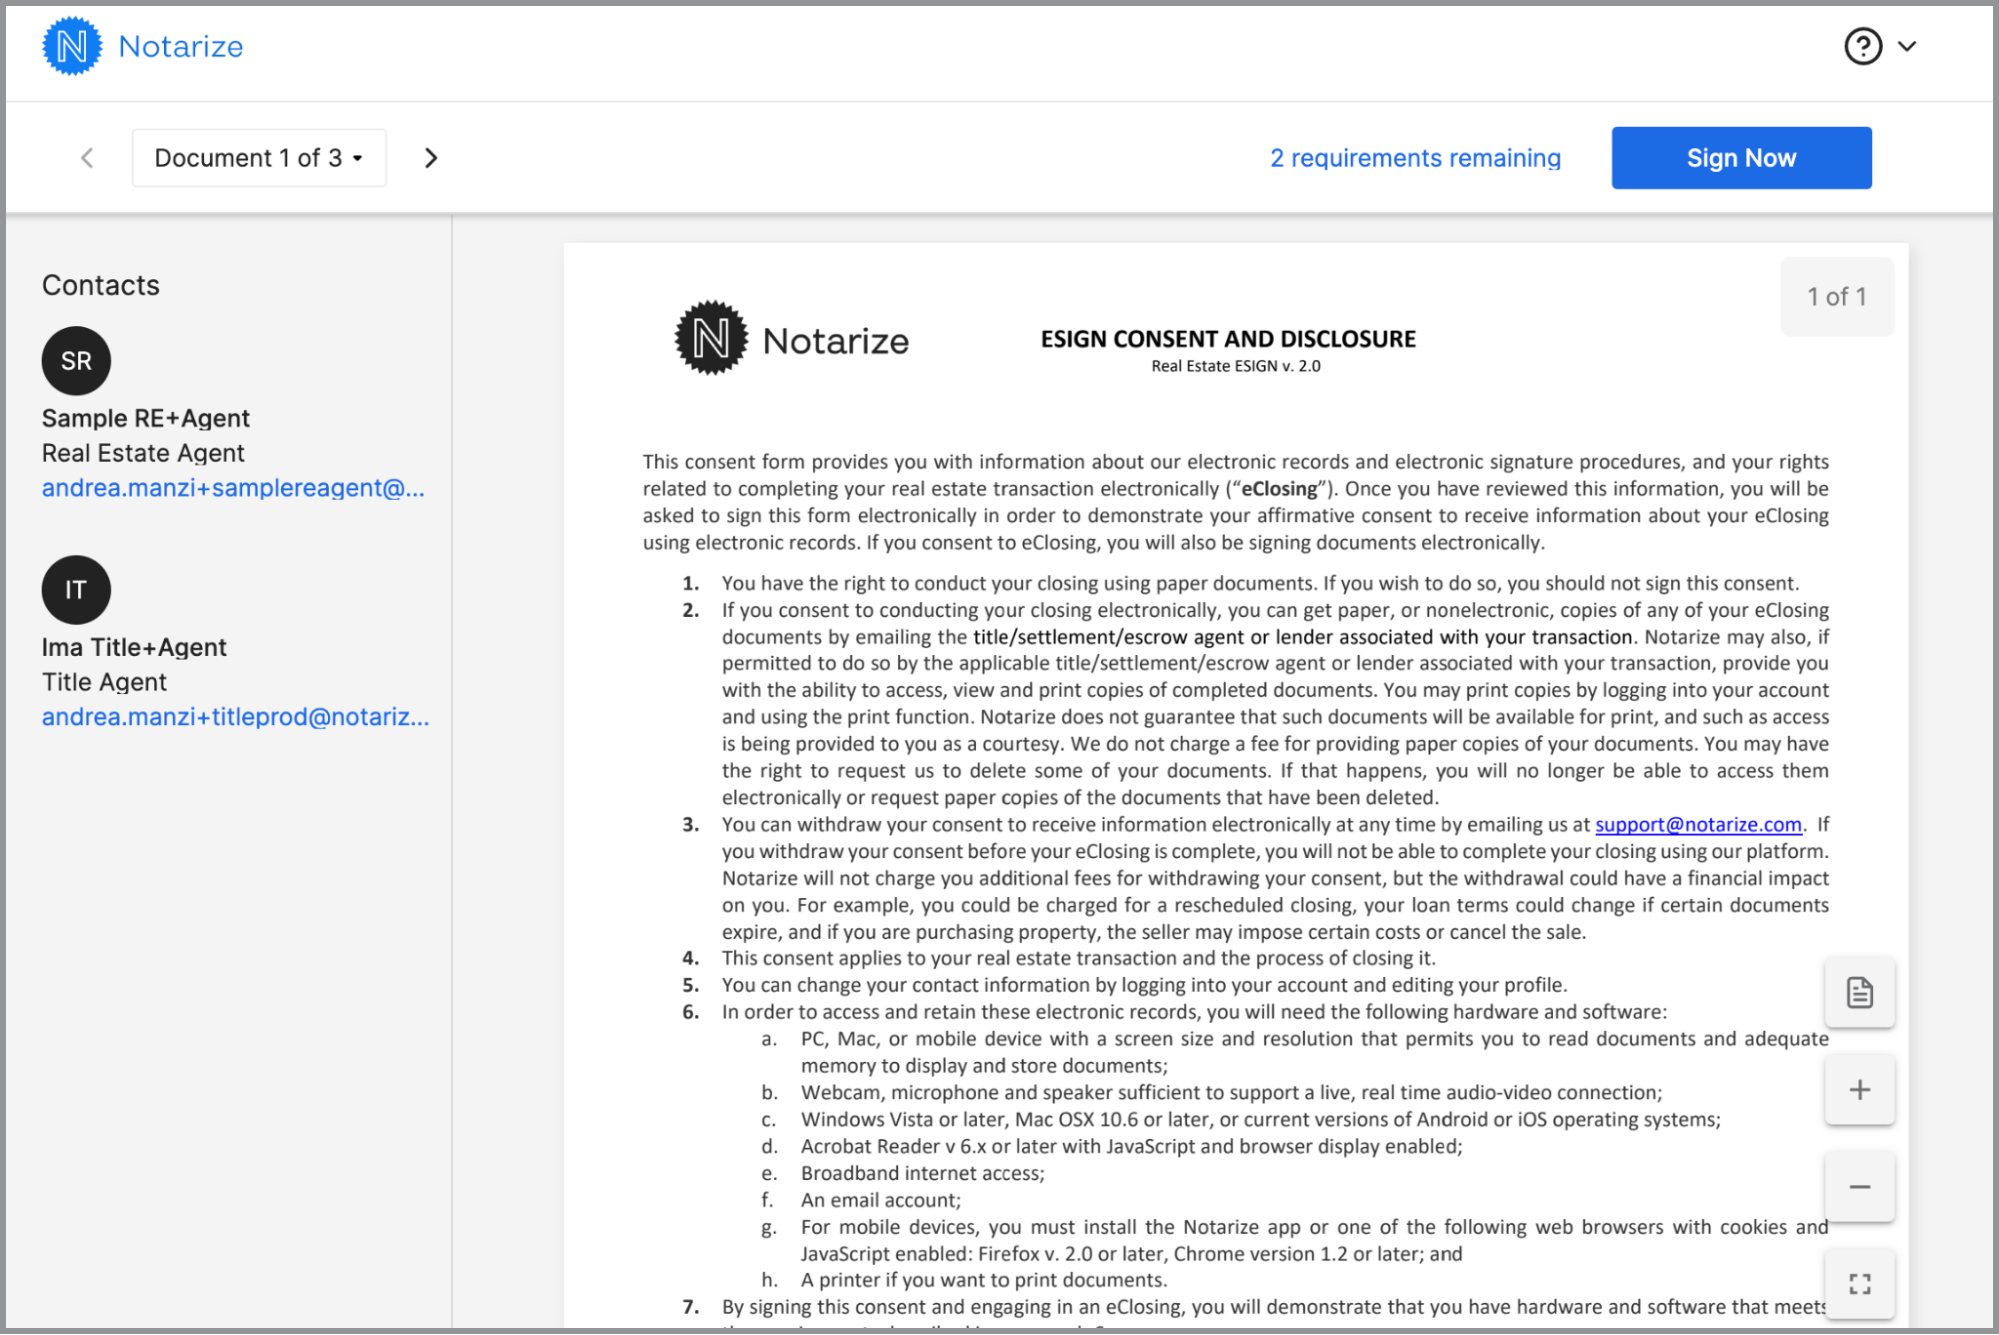Select the SR contact avatar
The height and width of the screenshot is (1335, 1999).
(x=76, y=361)
